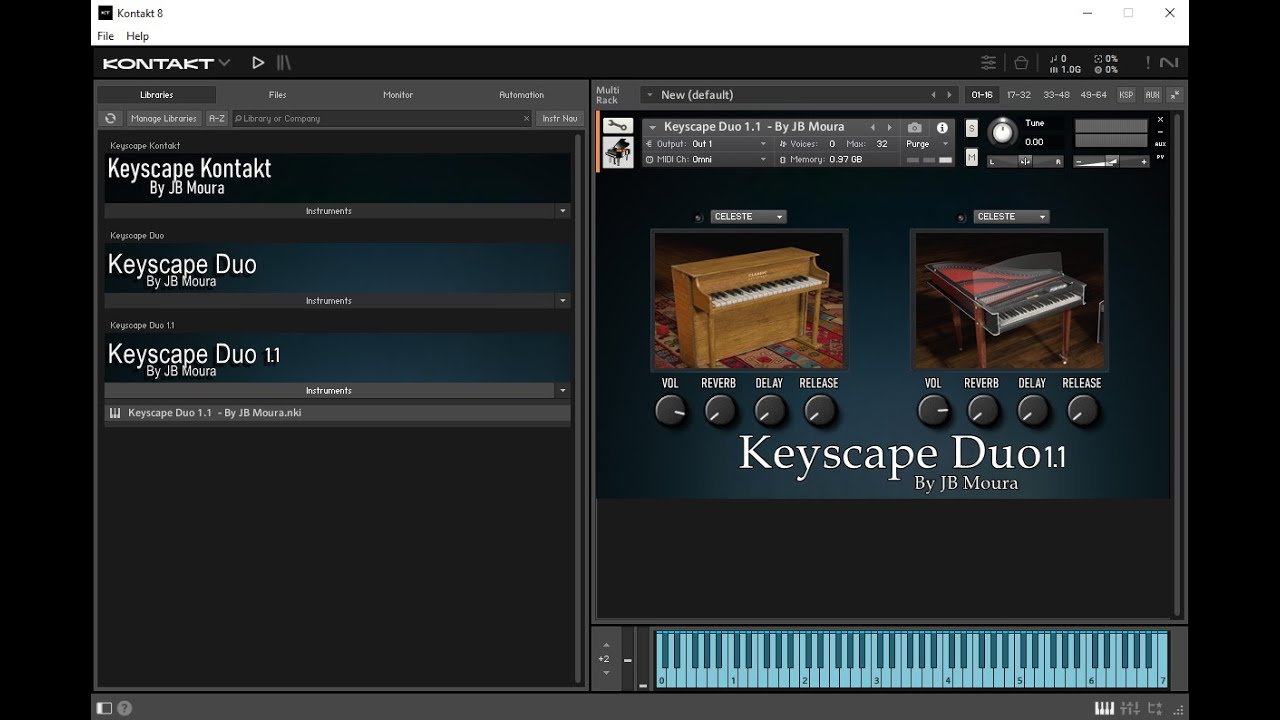Open the instrument info button
The height and width of the screenshot is (720, 1280).
pos(941,128)
